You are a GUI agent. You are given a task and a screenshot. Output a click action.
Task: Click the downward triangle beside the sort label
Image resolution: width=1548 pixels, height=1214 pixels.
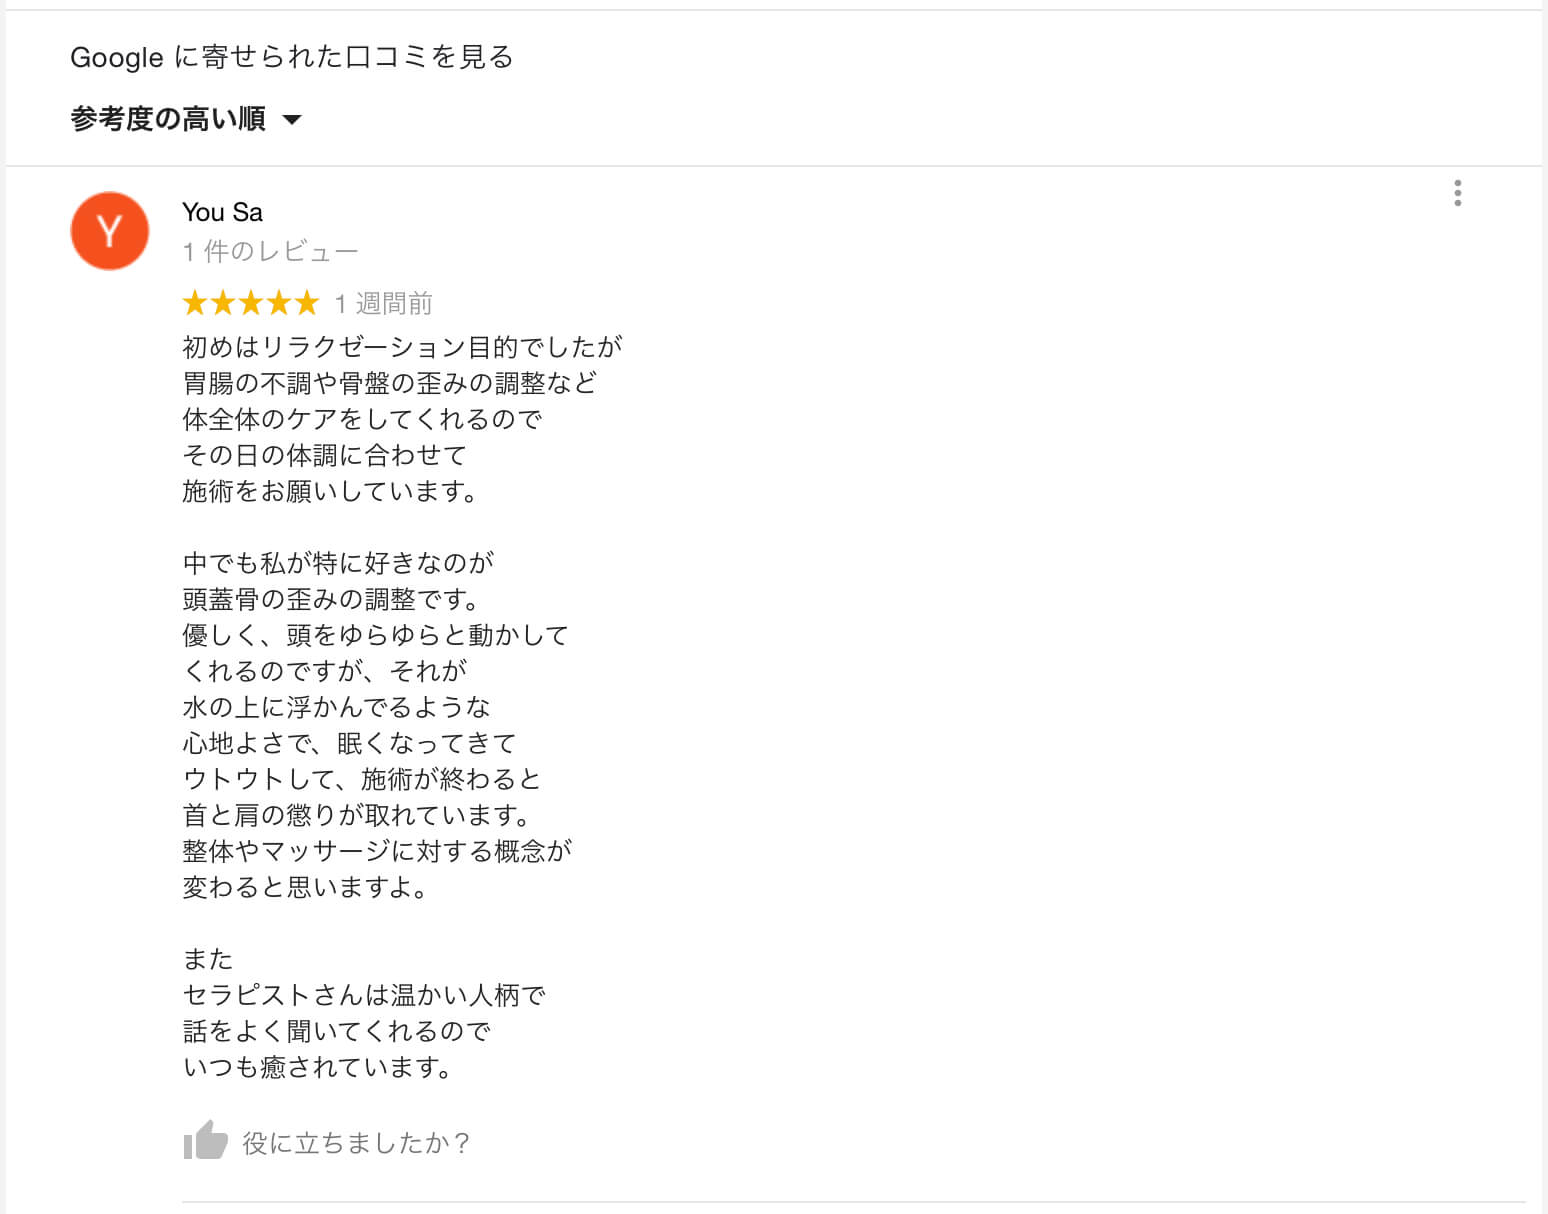coord(292,120)
